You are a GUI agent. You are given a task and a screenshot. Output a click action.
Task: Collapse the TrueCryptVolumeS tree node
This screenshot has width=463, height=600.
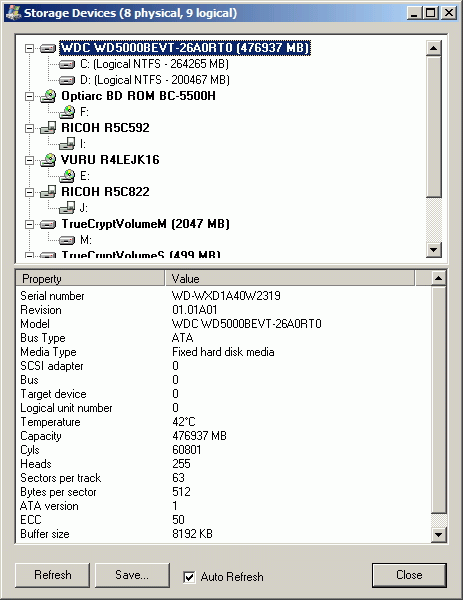[x=29, y=255]
